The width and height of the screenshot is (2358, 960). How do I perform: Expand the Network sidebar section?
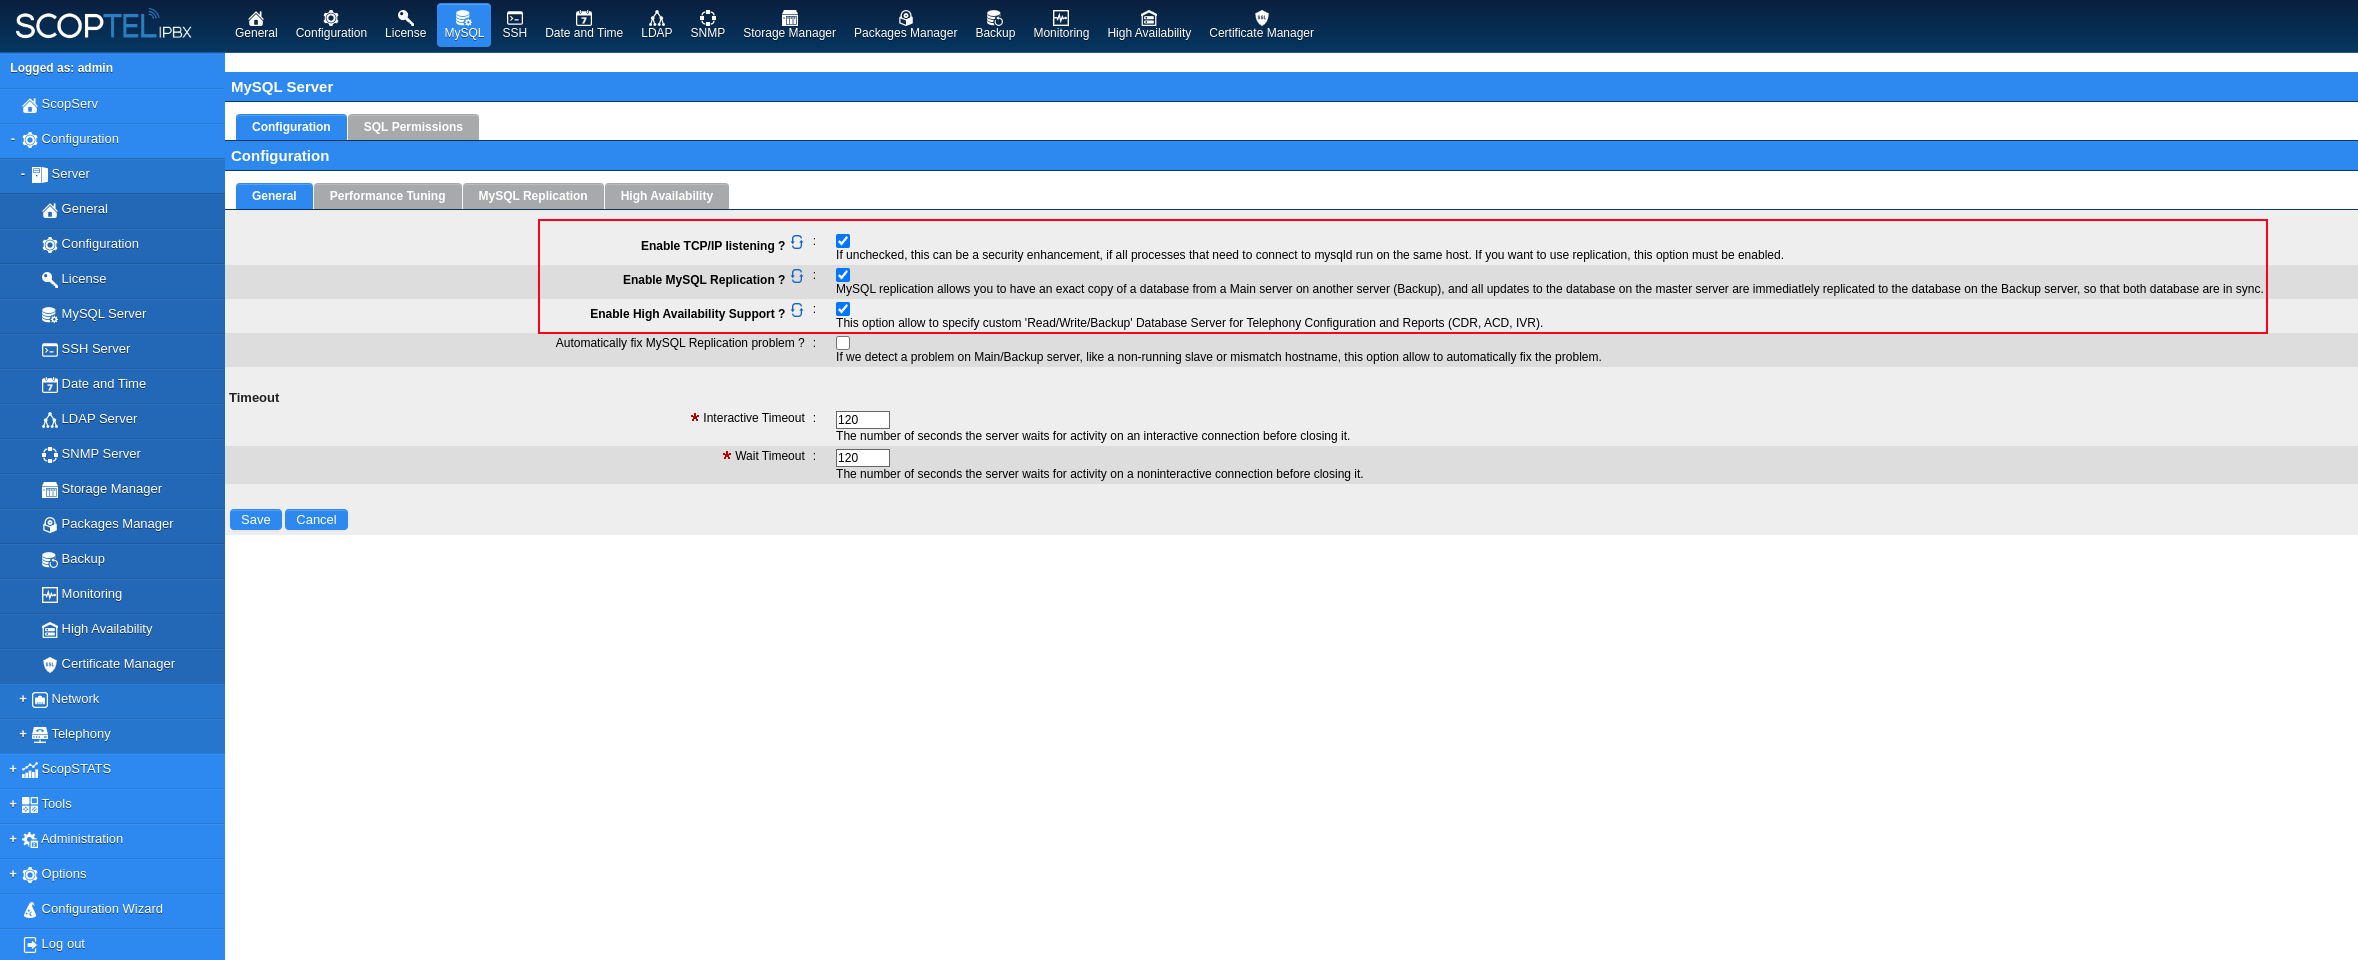[22, 699]
